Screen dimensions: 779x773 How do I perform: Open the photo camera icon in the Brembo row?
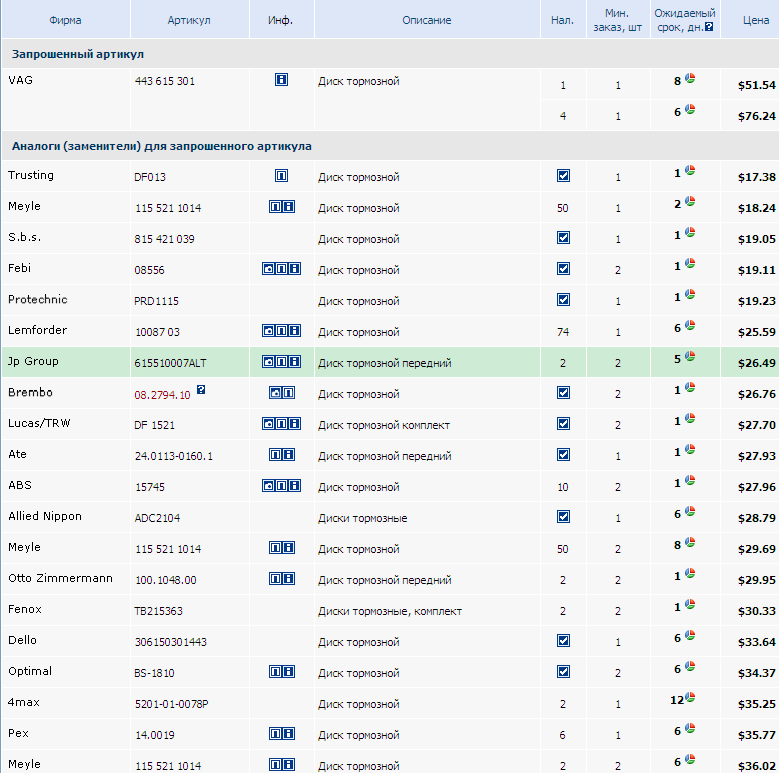click(275, 392)
